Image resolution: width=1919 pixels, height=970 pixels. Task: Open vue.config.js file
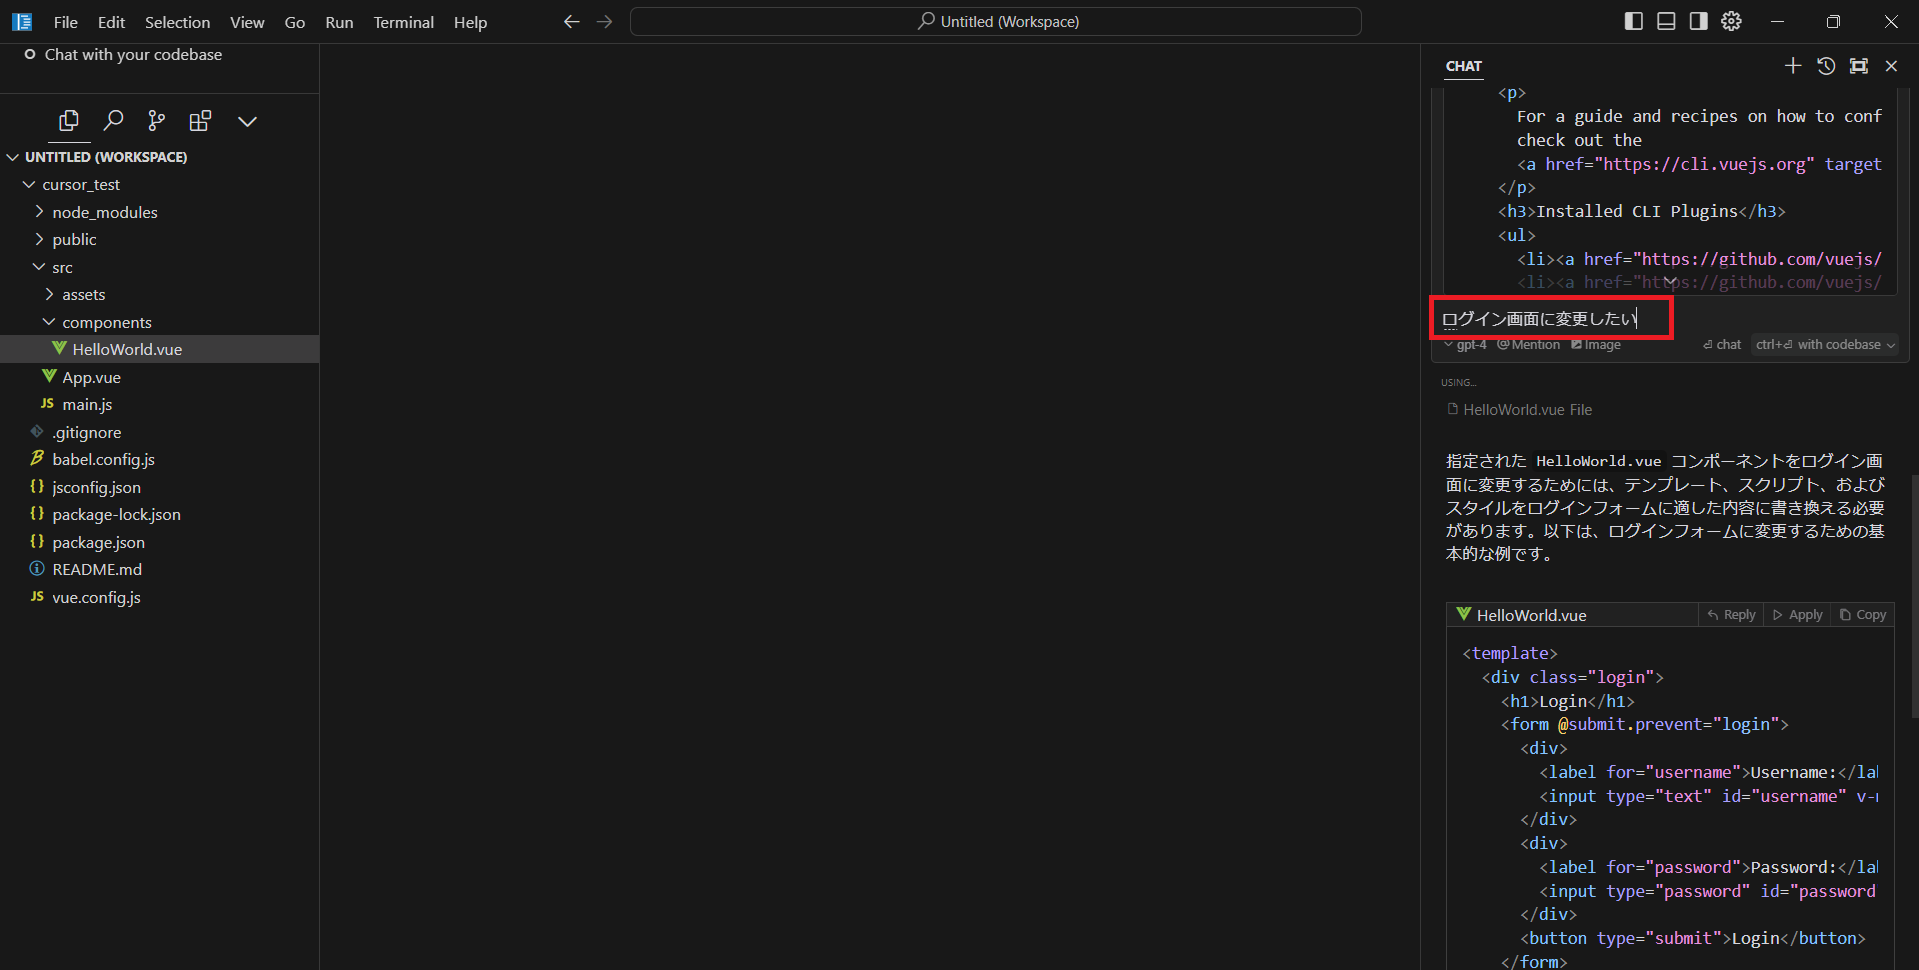(160, 597)
